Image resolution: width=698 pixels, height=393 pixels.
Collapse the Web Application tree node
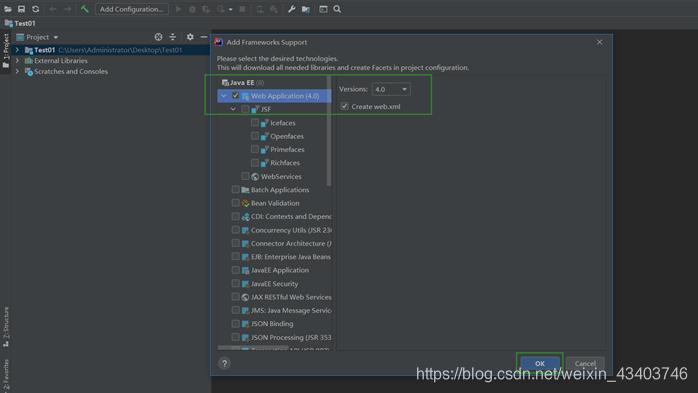click(224, 96)
